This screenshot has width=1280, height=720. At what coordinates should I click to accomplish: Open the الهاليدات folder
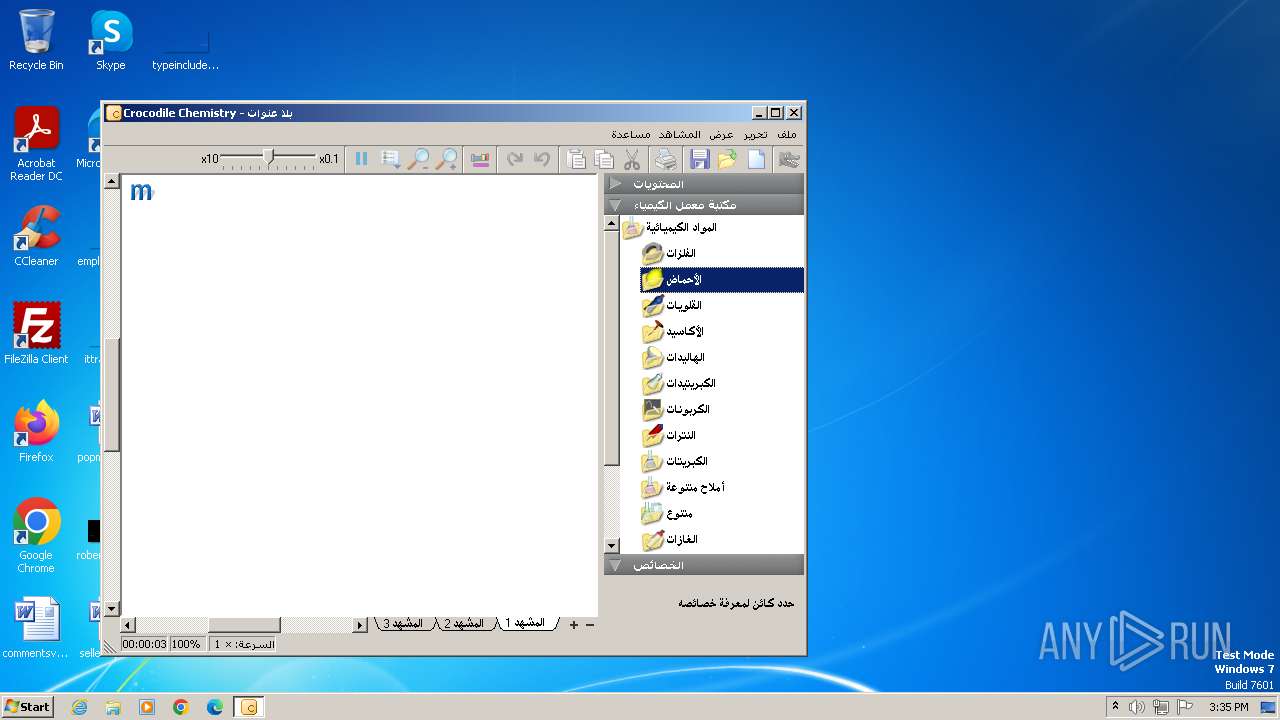pos(674,358)
